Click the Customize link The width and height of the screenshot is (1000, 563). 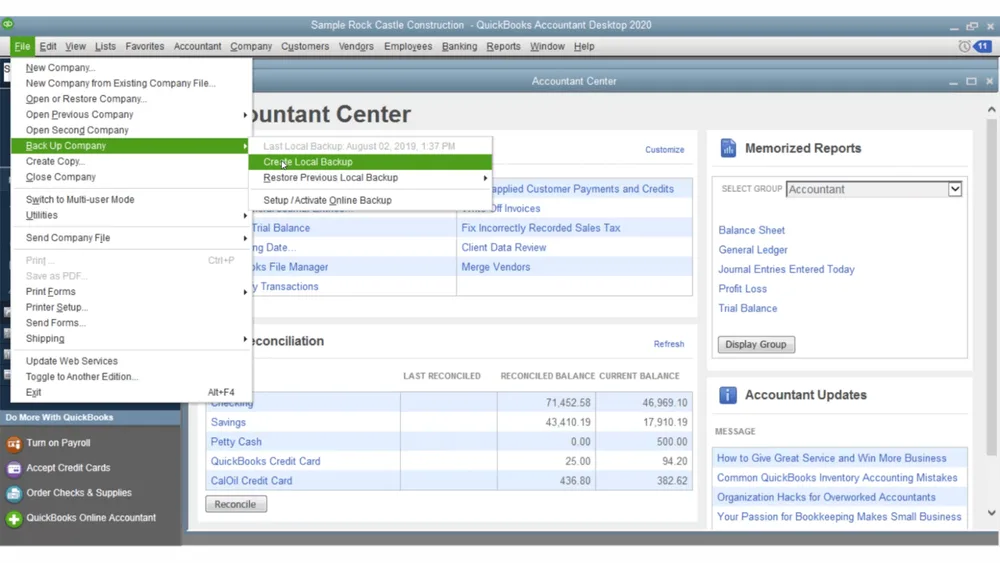[664, 150]
